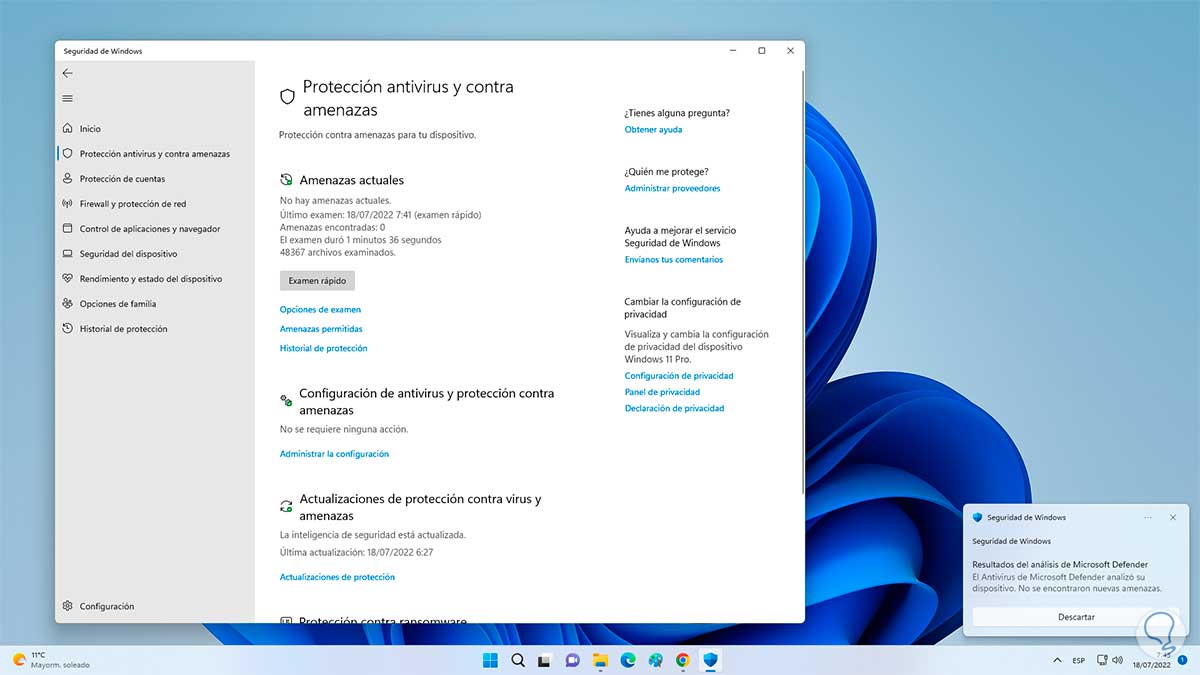Open the Panel de privacidad link
Viewport: 1200px width, 675px height.
click(662, 392)
